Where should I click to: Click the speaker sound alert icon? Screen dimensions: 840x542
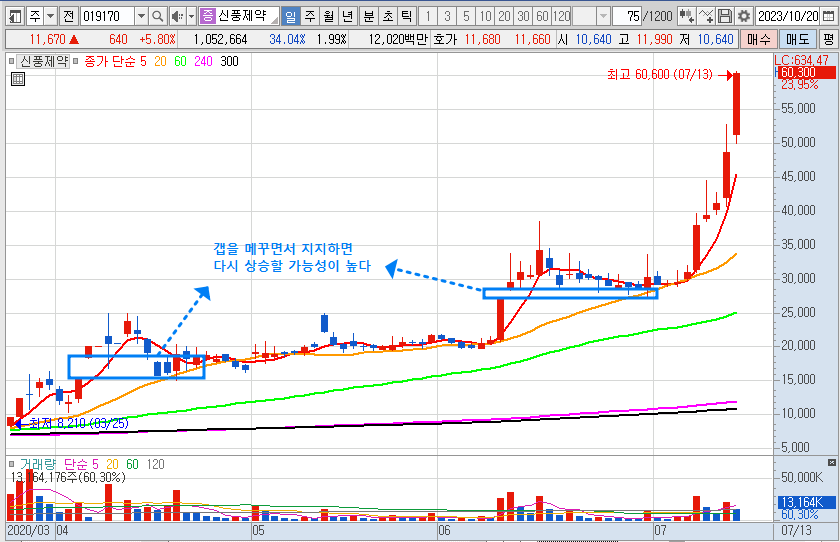177,16
